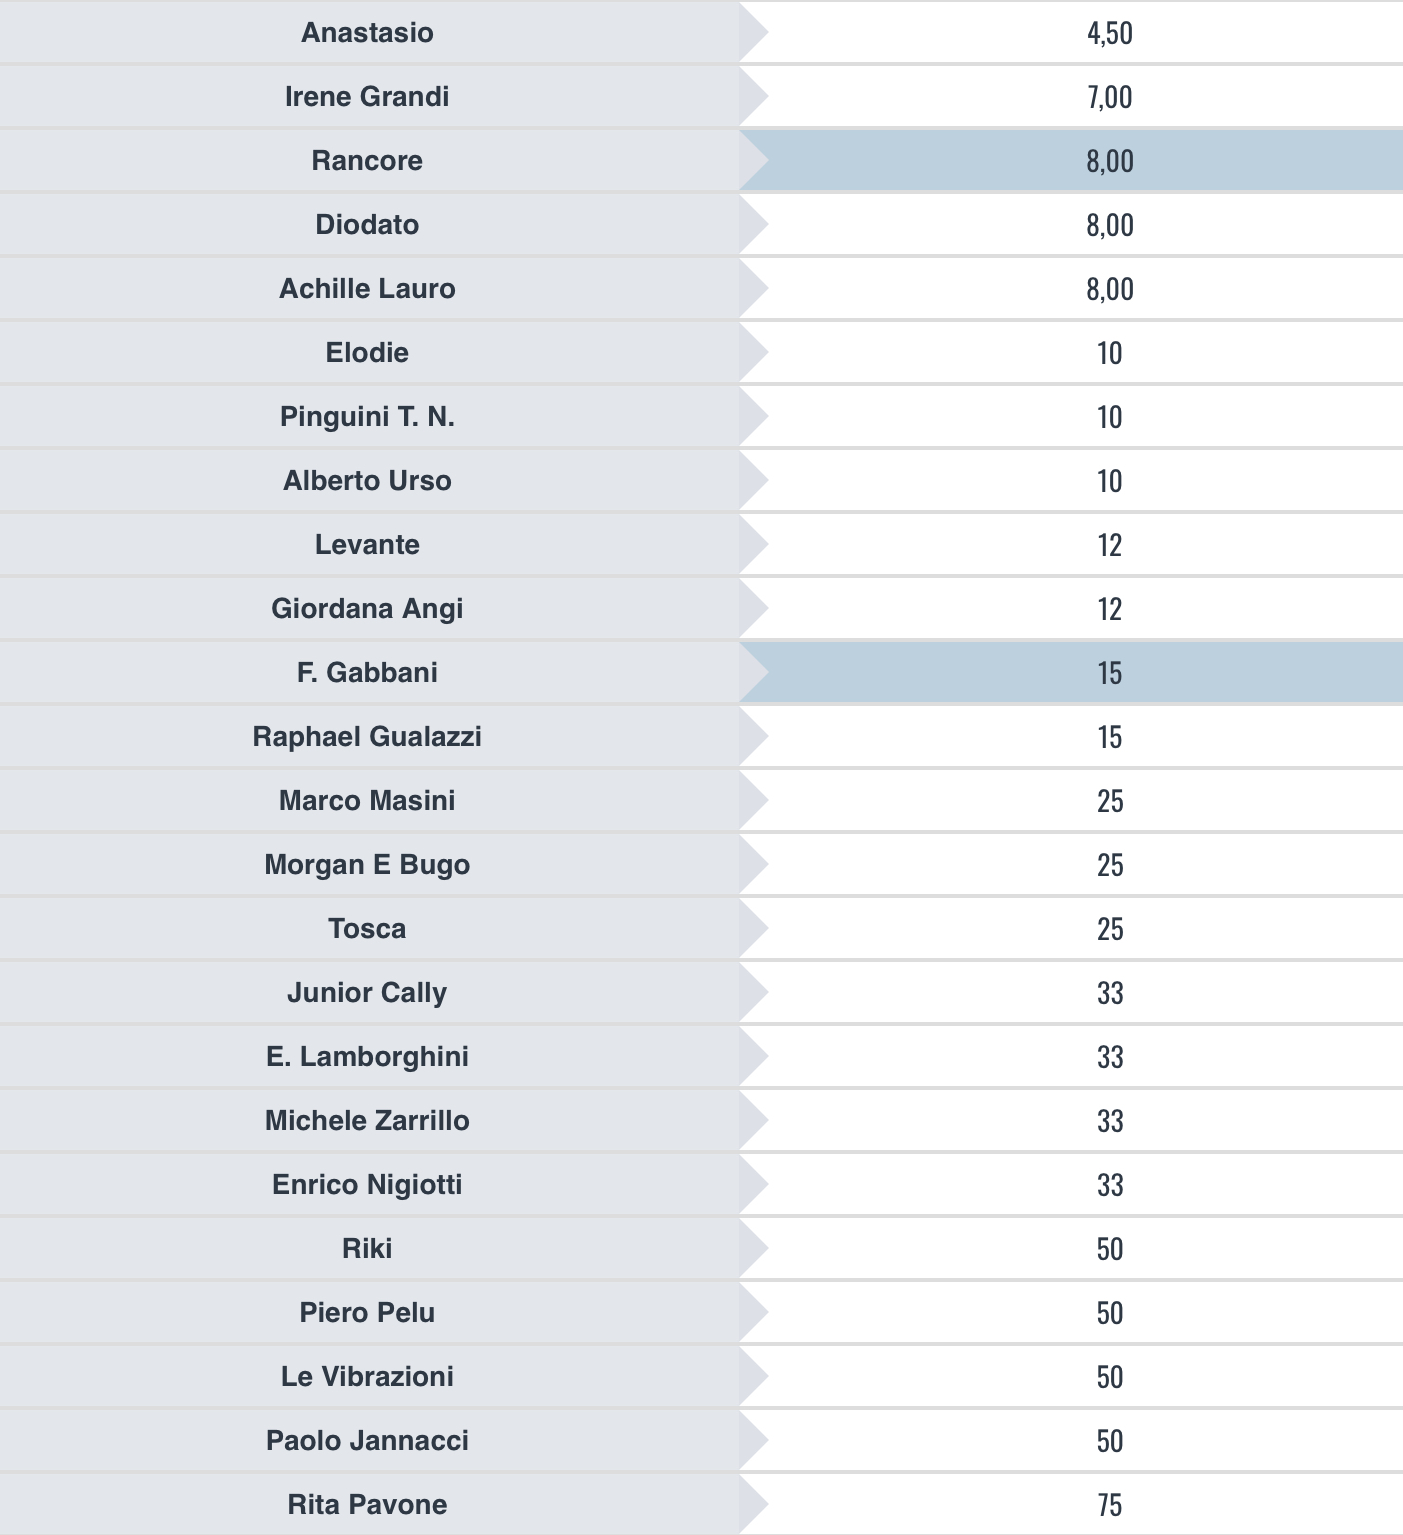This screenshot has width=1403, height=1535.
Task: Click the Morgan E Bugo odds cell
Action: [x=1109, y=865]
